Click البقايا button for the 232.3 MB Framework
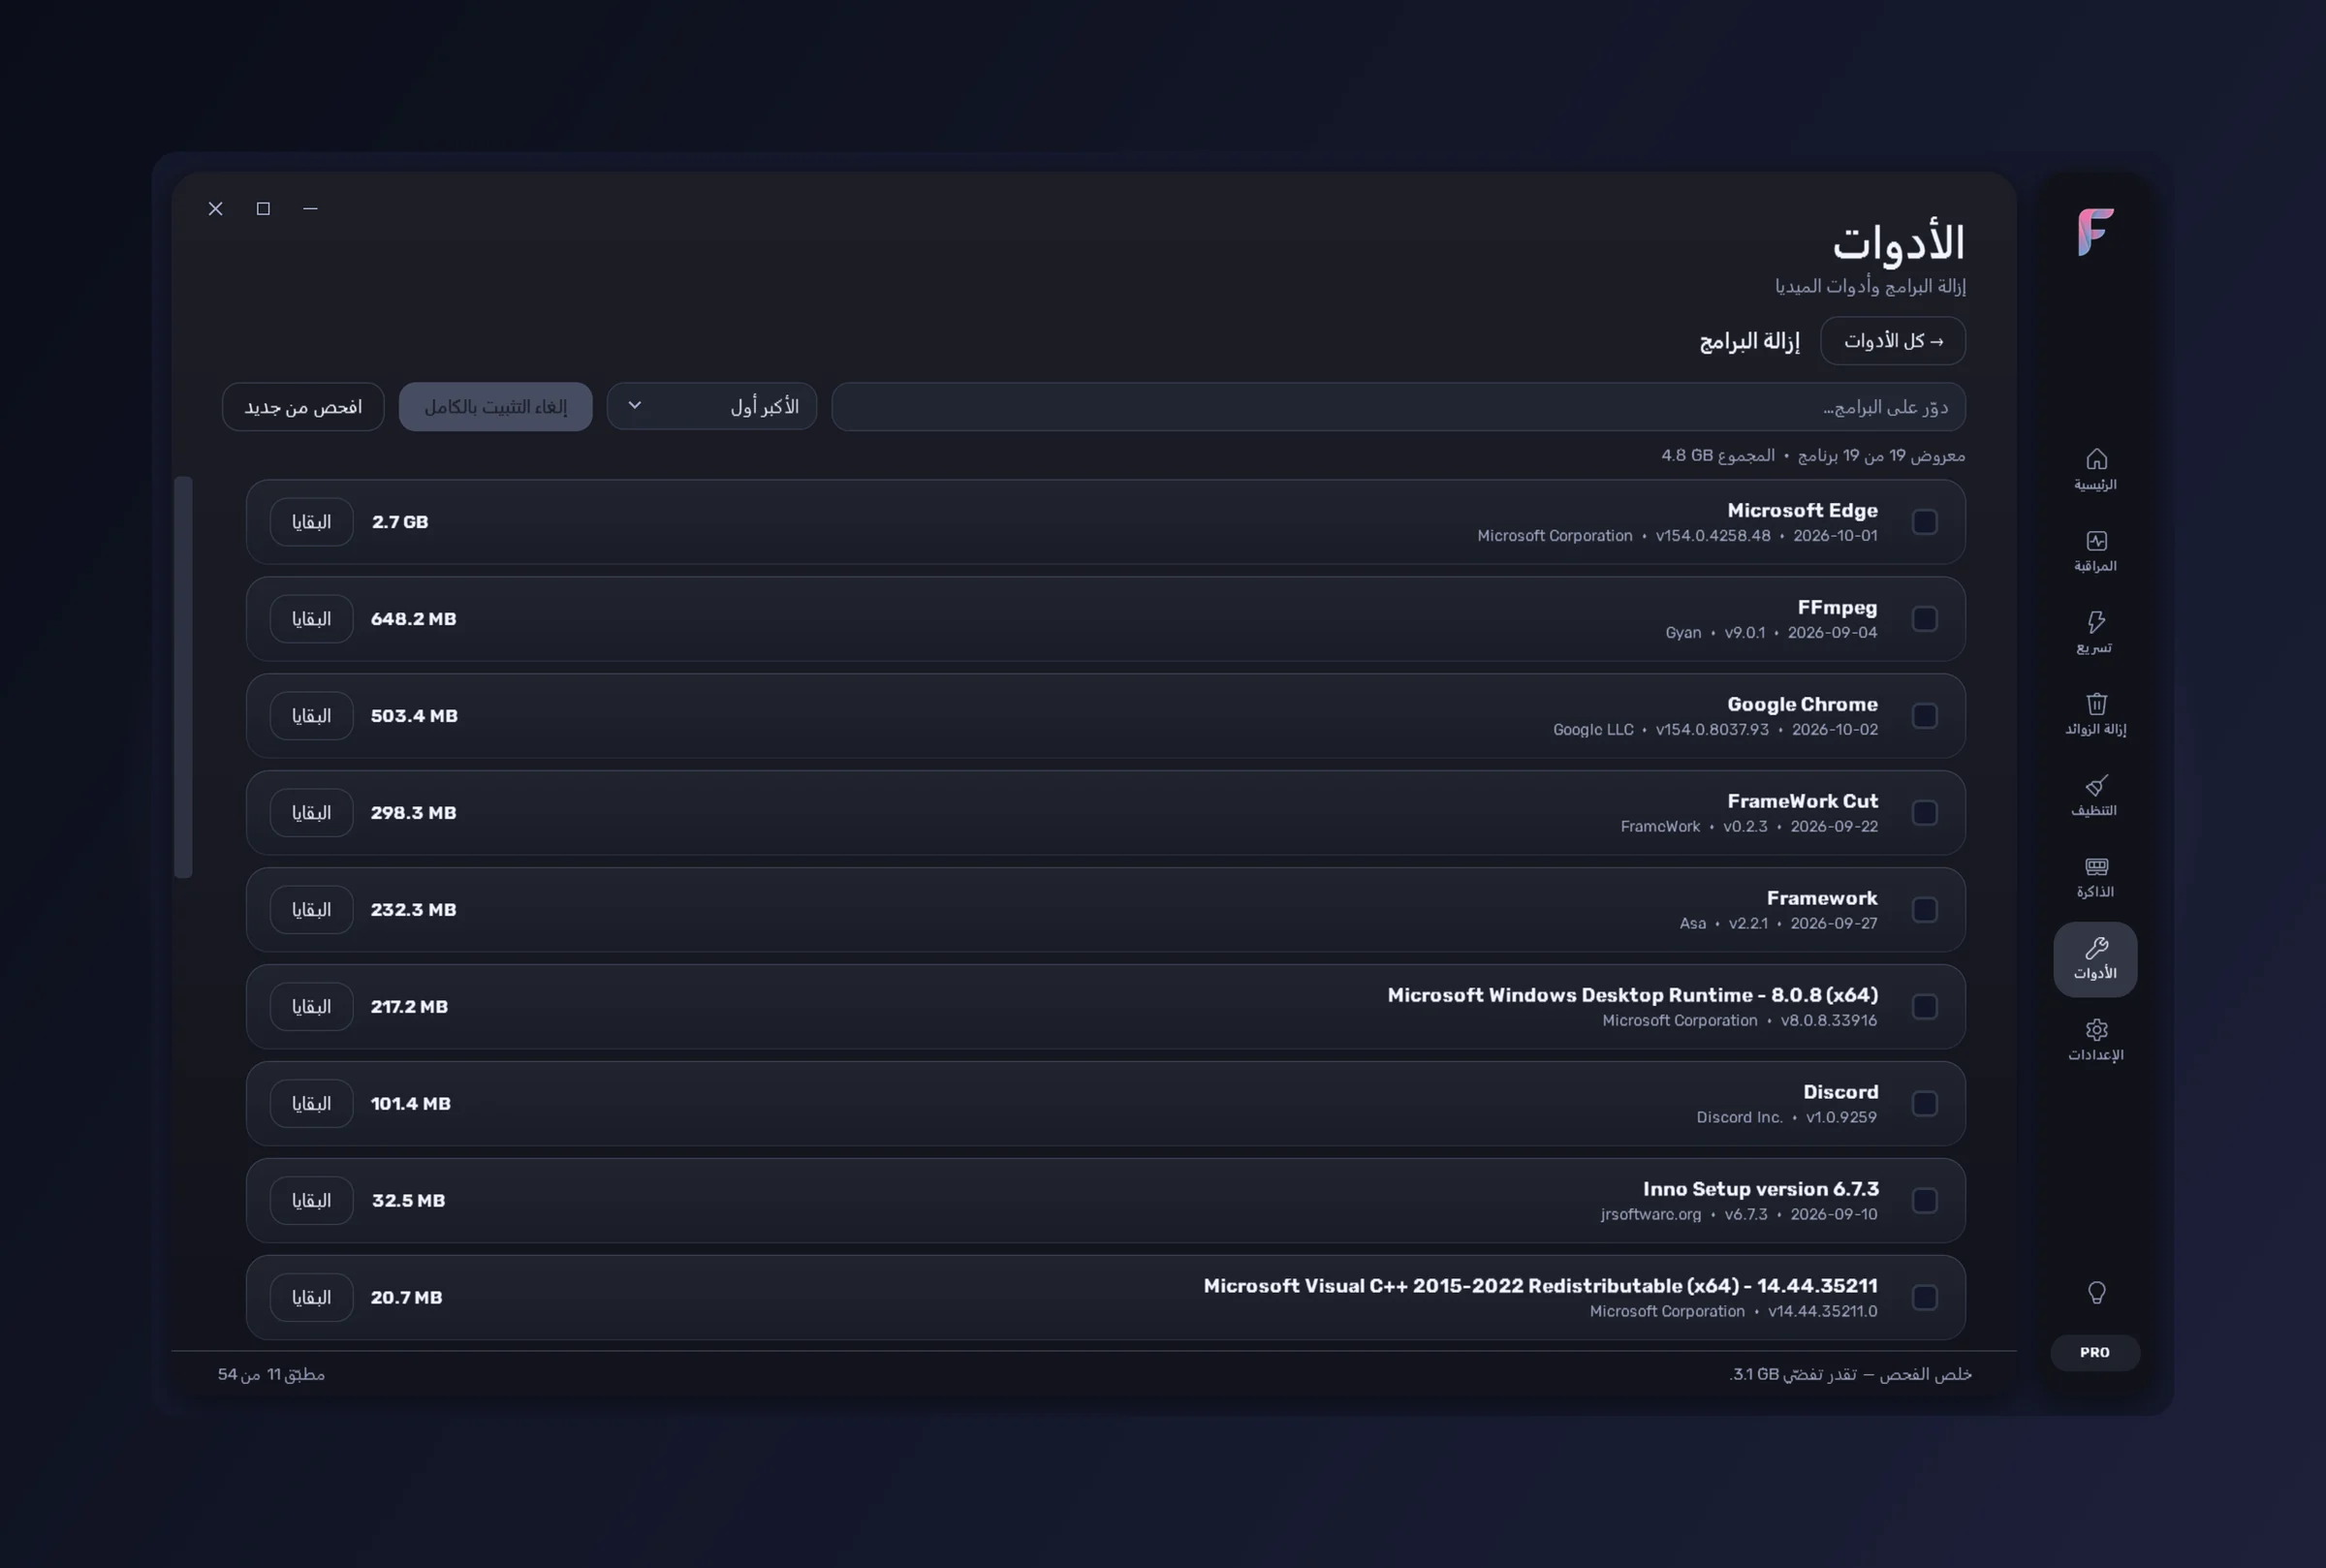 coord(311,910)
